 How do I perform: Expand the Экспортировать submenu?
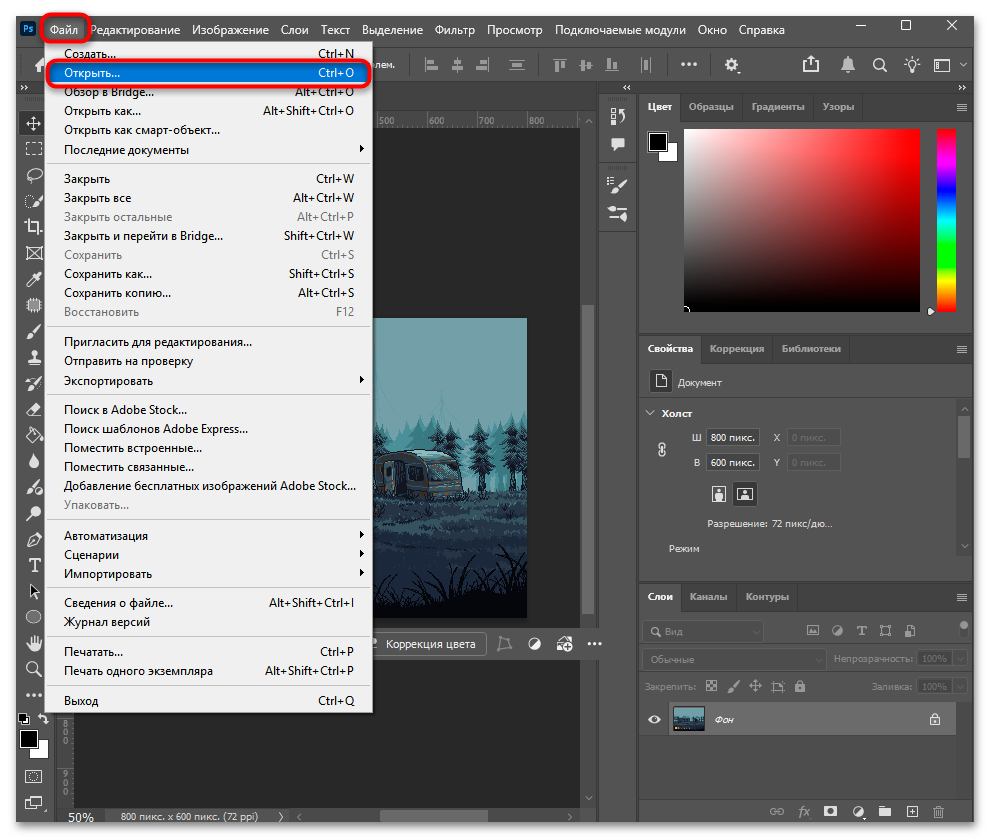pos(208,381)
